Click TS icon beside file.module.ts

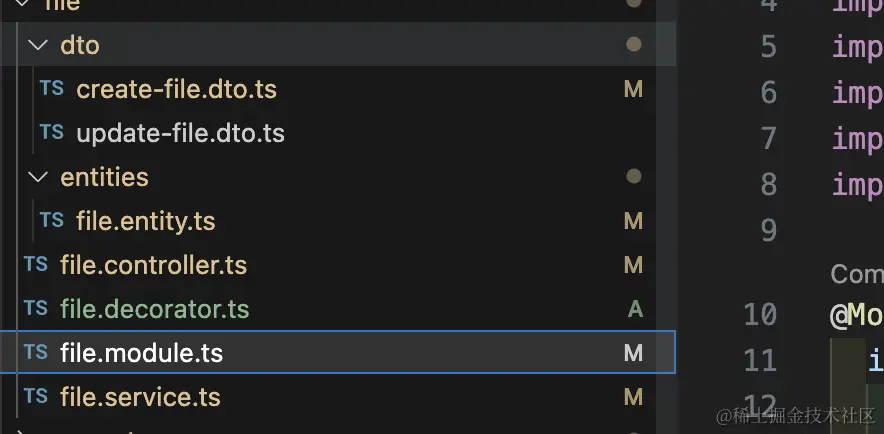click(35, 353)
